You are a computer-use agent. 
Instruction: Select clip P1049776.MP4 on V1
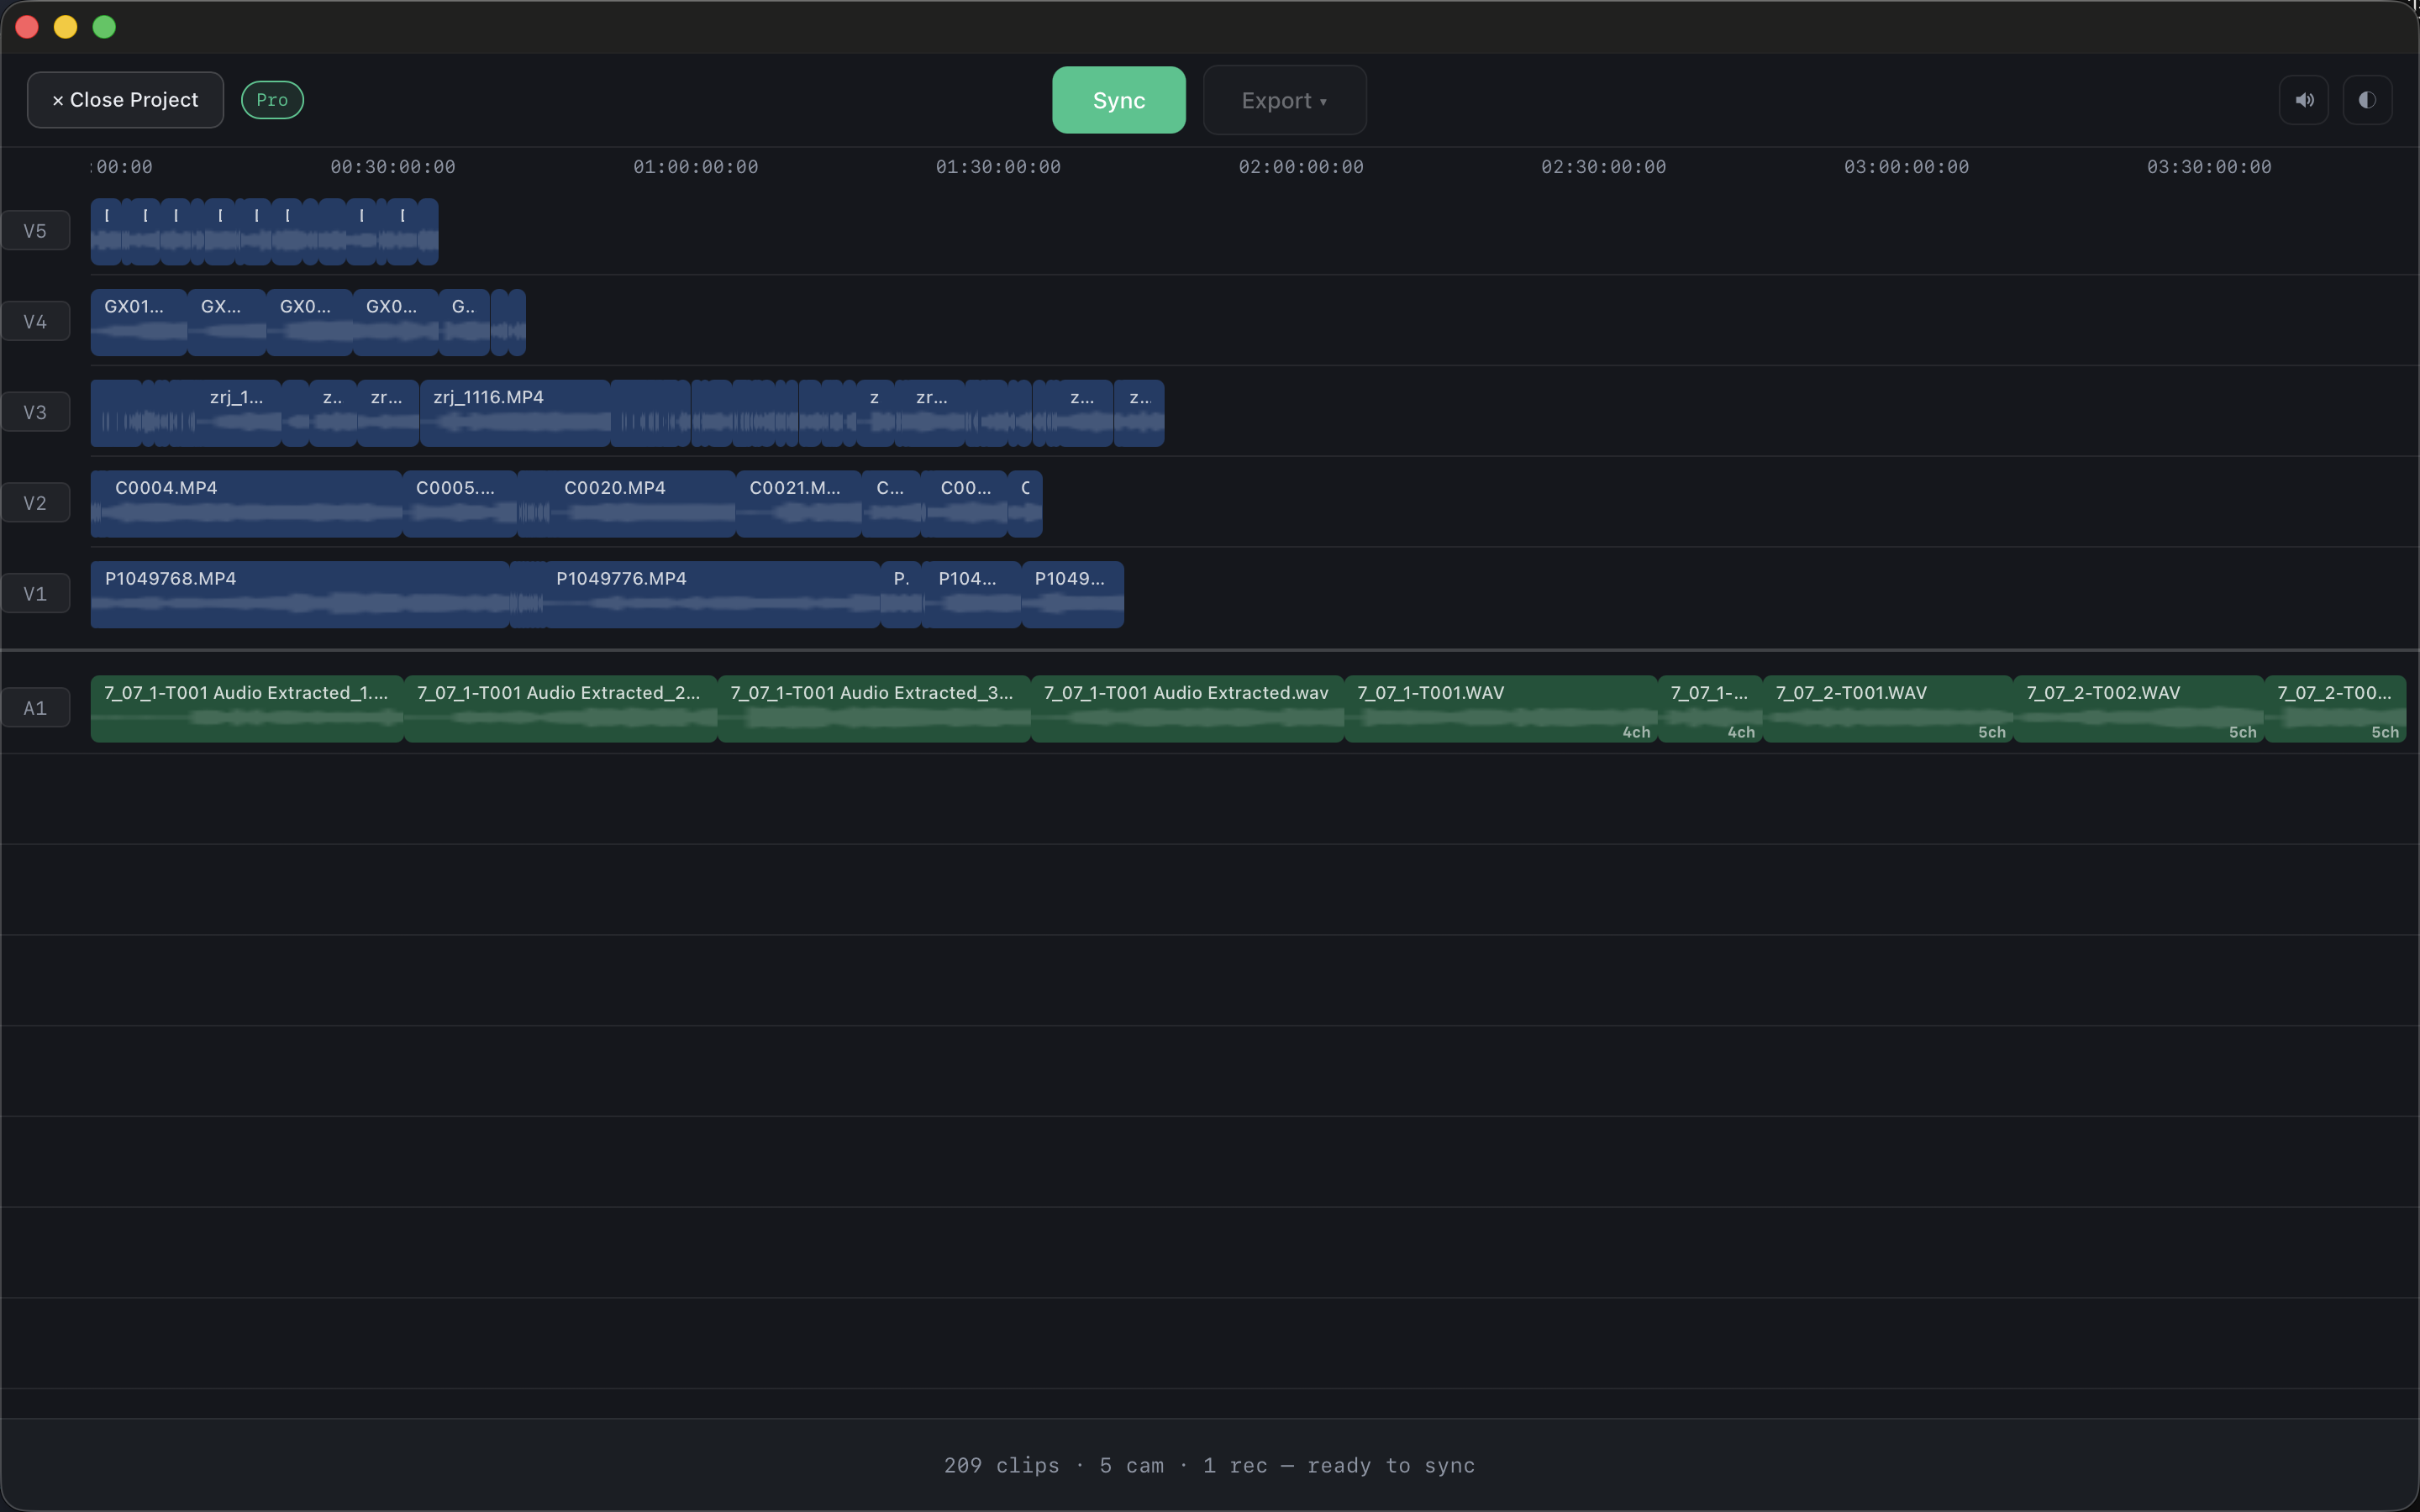713,595
